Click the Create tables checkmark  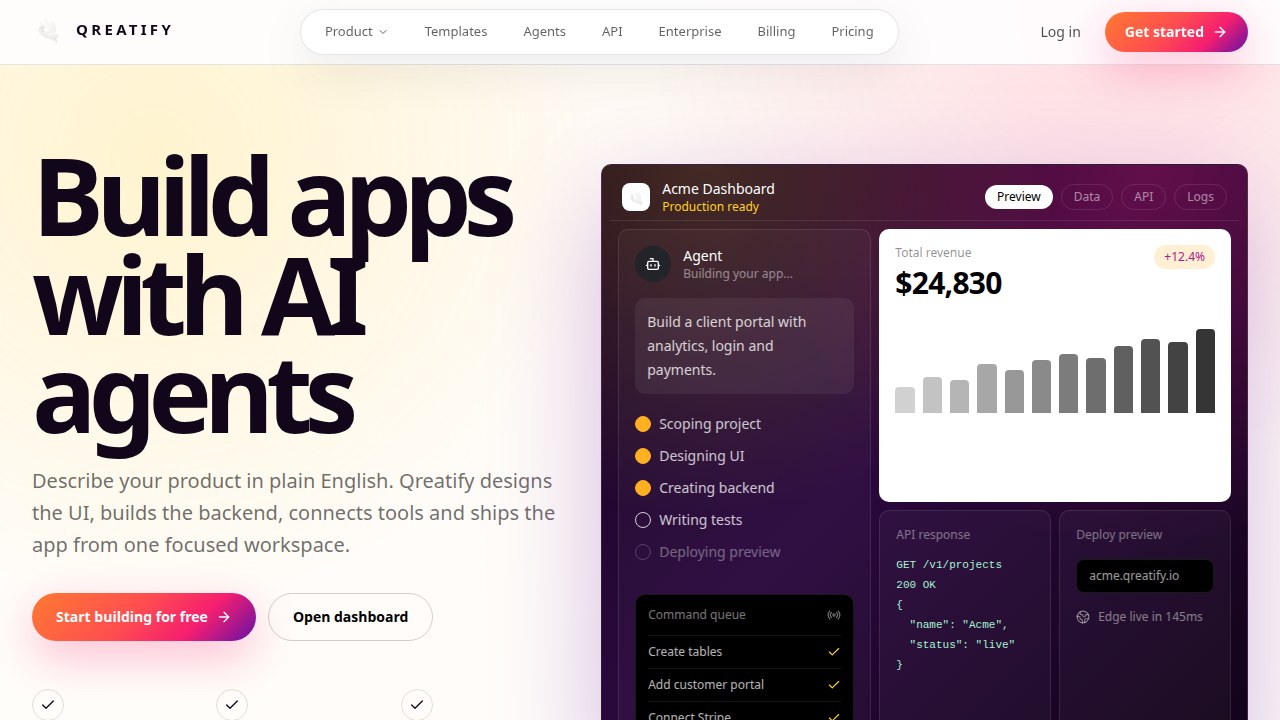click(834, 652)
